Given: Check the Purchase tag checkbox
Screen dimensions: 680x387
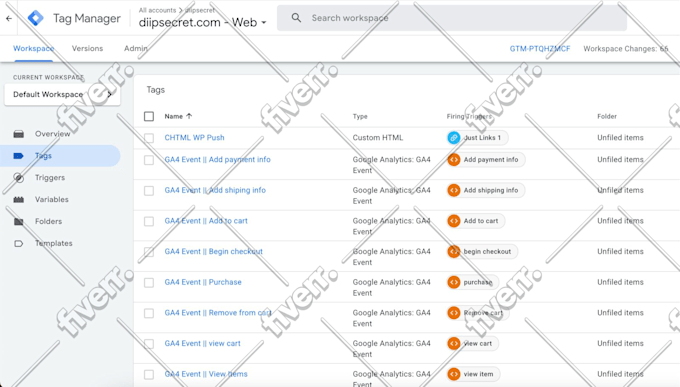Looking at the screenshot, I should [x=149, y=282].
